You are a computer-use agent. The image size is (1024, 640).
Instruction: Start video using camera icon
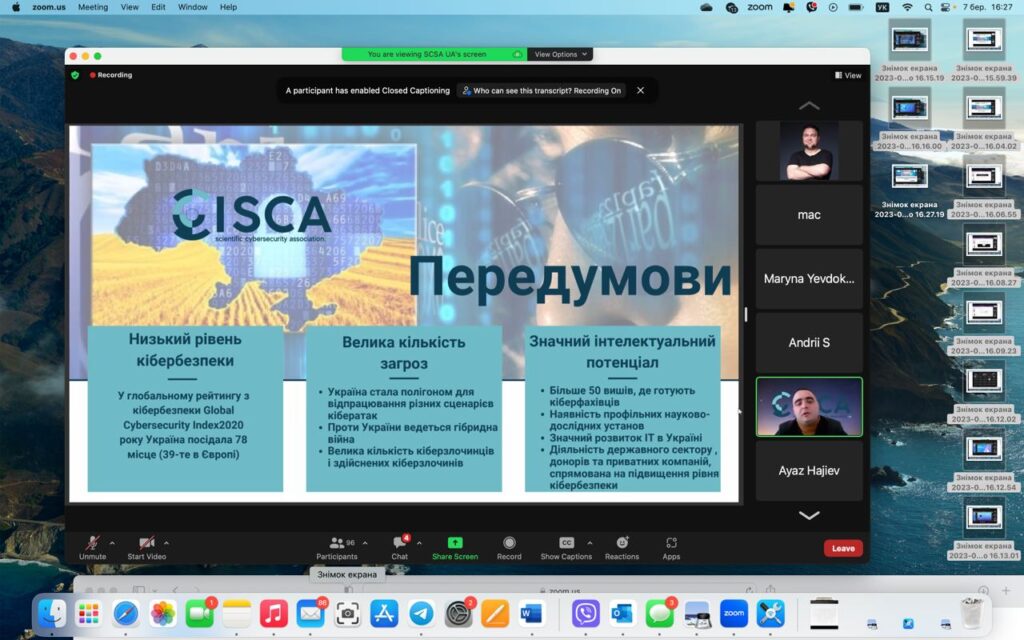(x=146, y=547)
